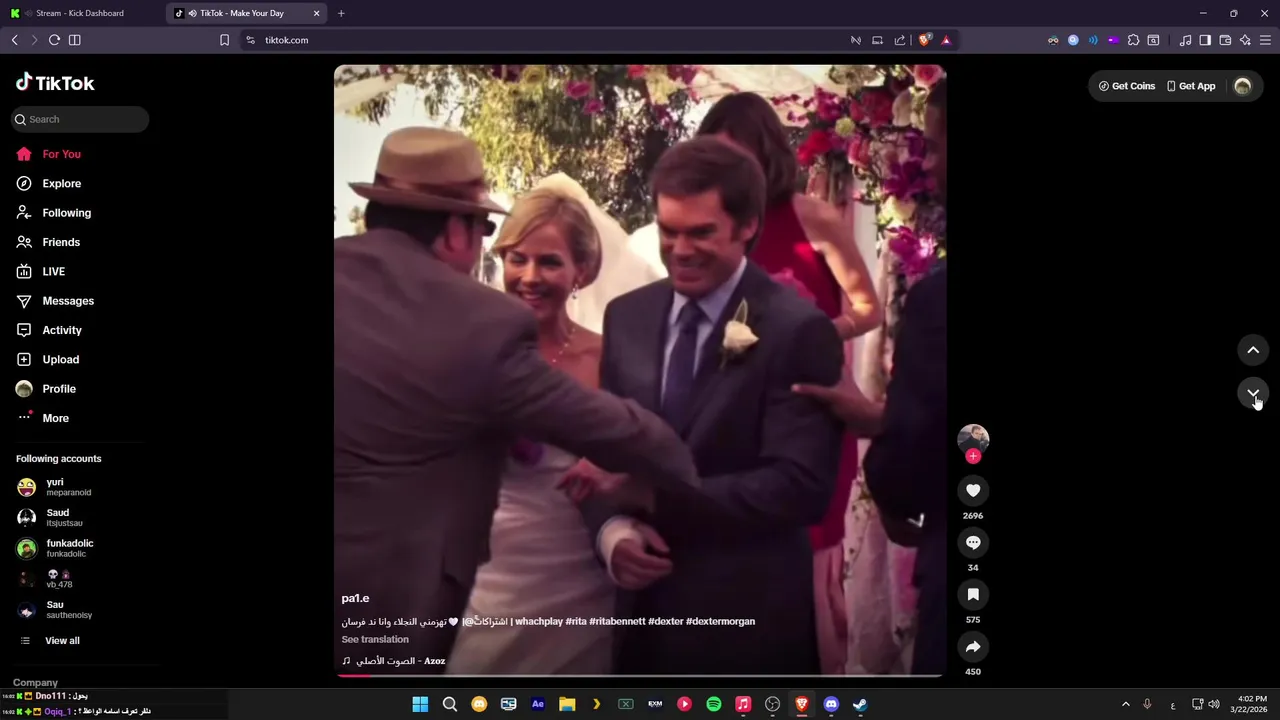Expand the More options menu
This screenshot has height=720, width=1280.
[x=42, y=418]
